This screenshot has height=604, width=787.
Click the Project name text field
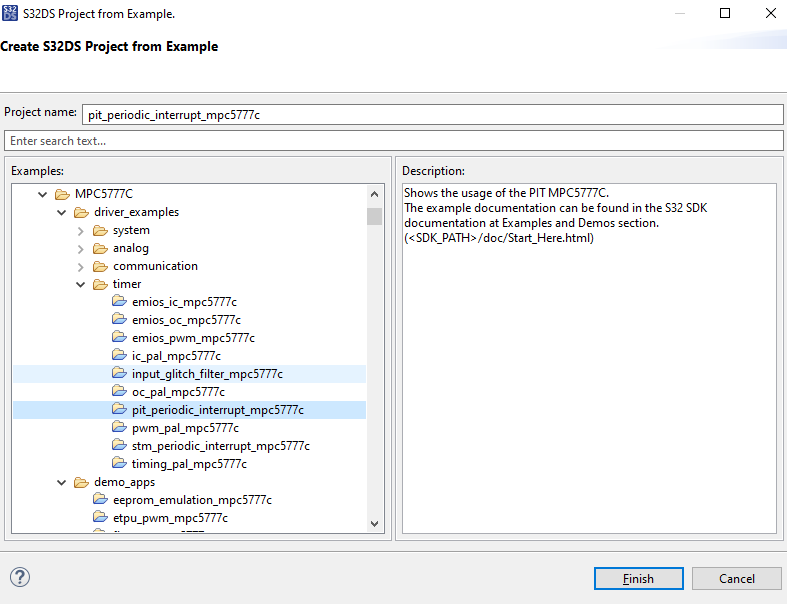click(x=432, y=115)
